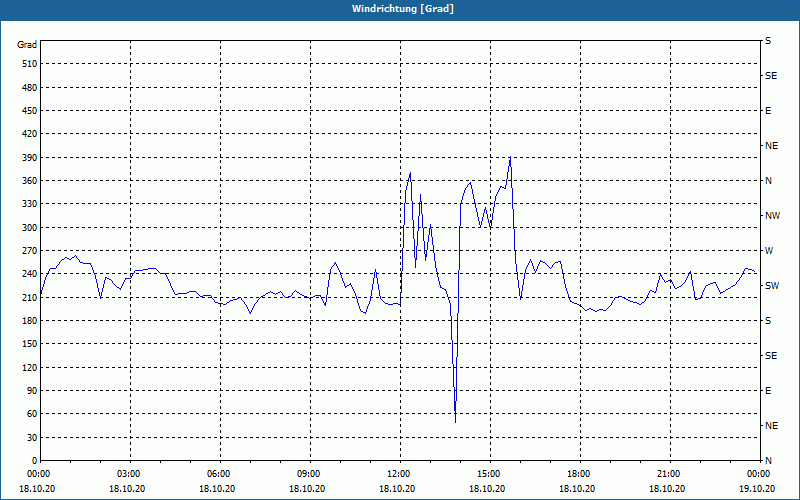Image resolution: width=800 pixels, height=500 pixels.
Task: Click the S compass label at 180 level
Action: point(768,321)
